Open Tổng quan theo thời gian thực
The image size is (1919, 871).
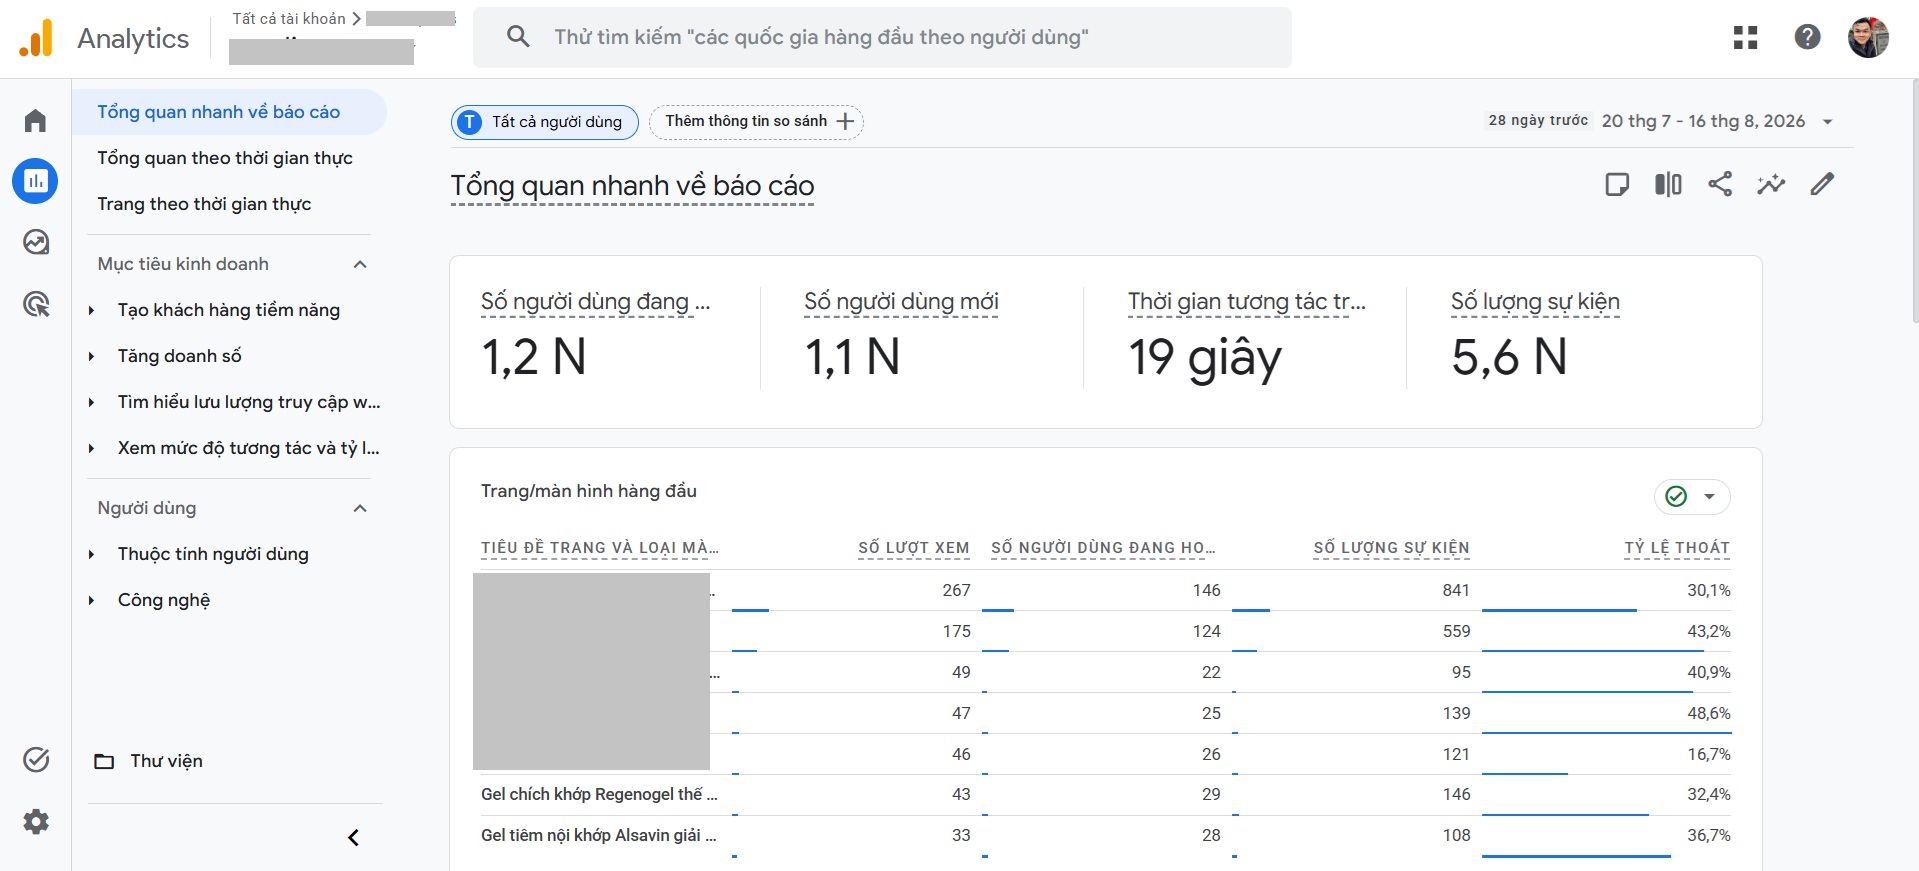click(225, 158)
